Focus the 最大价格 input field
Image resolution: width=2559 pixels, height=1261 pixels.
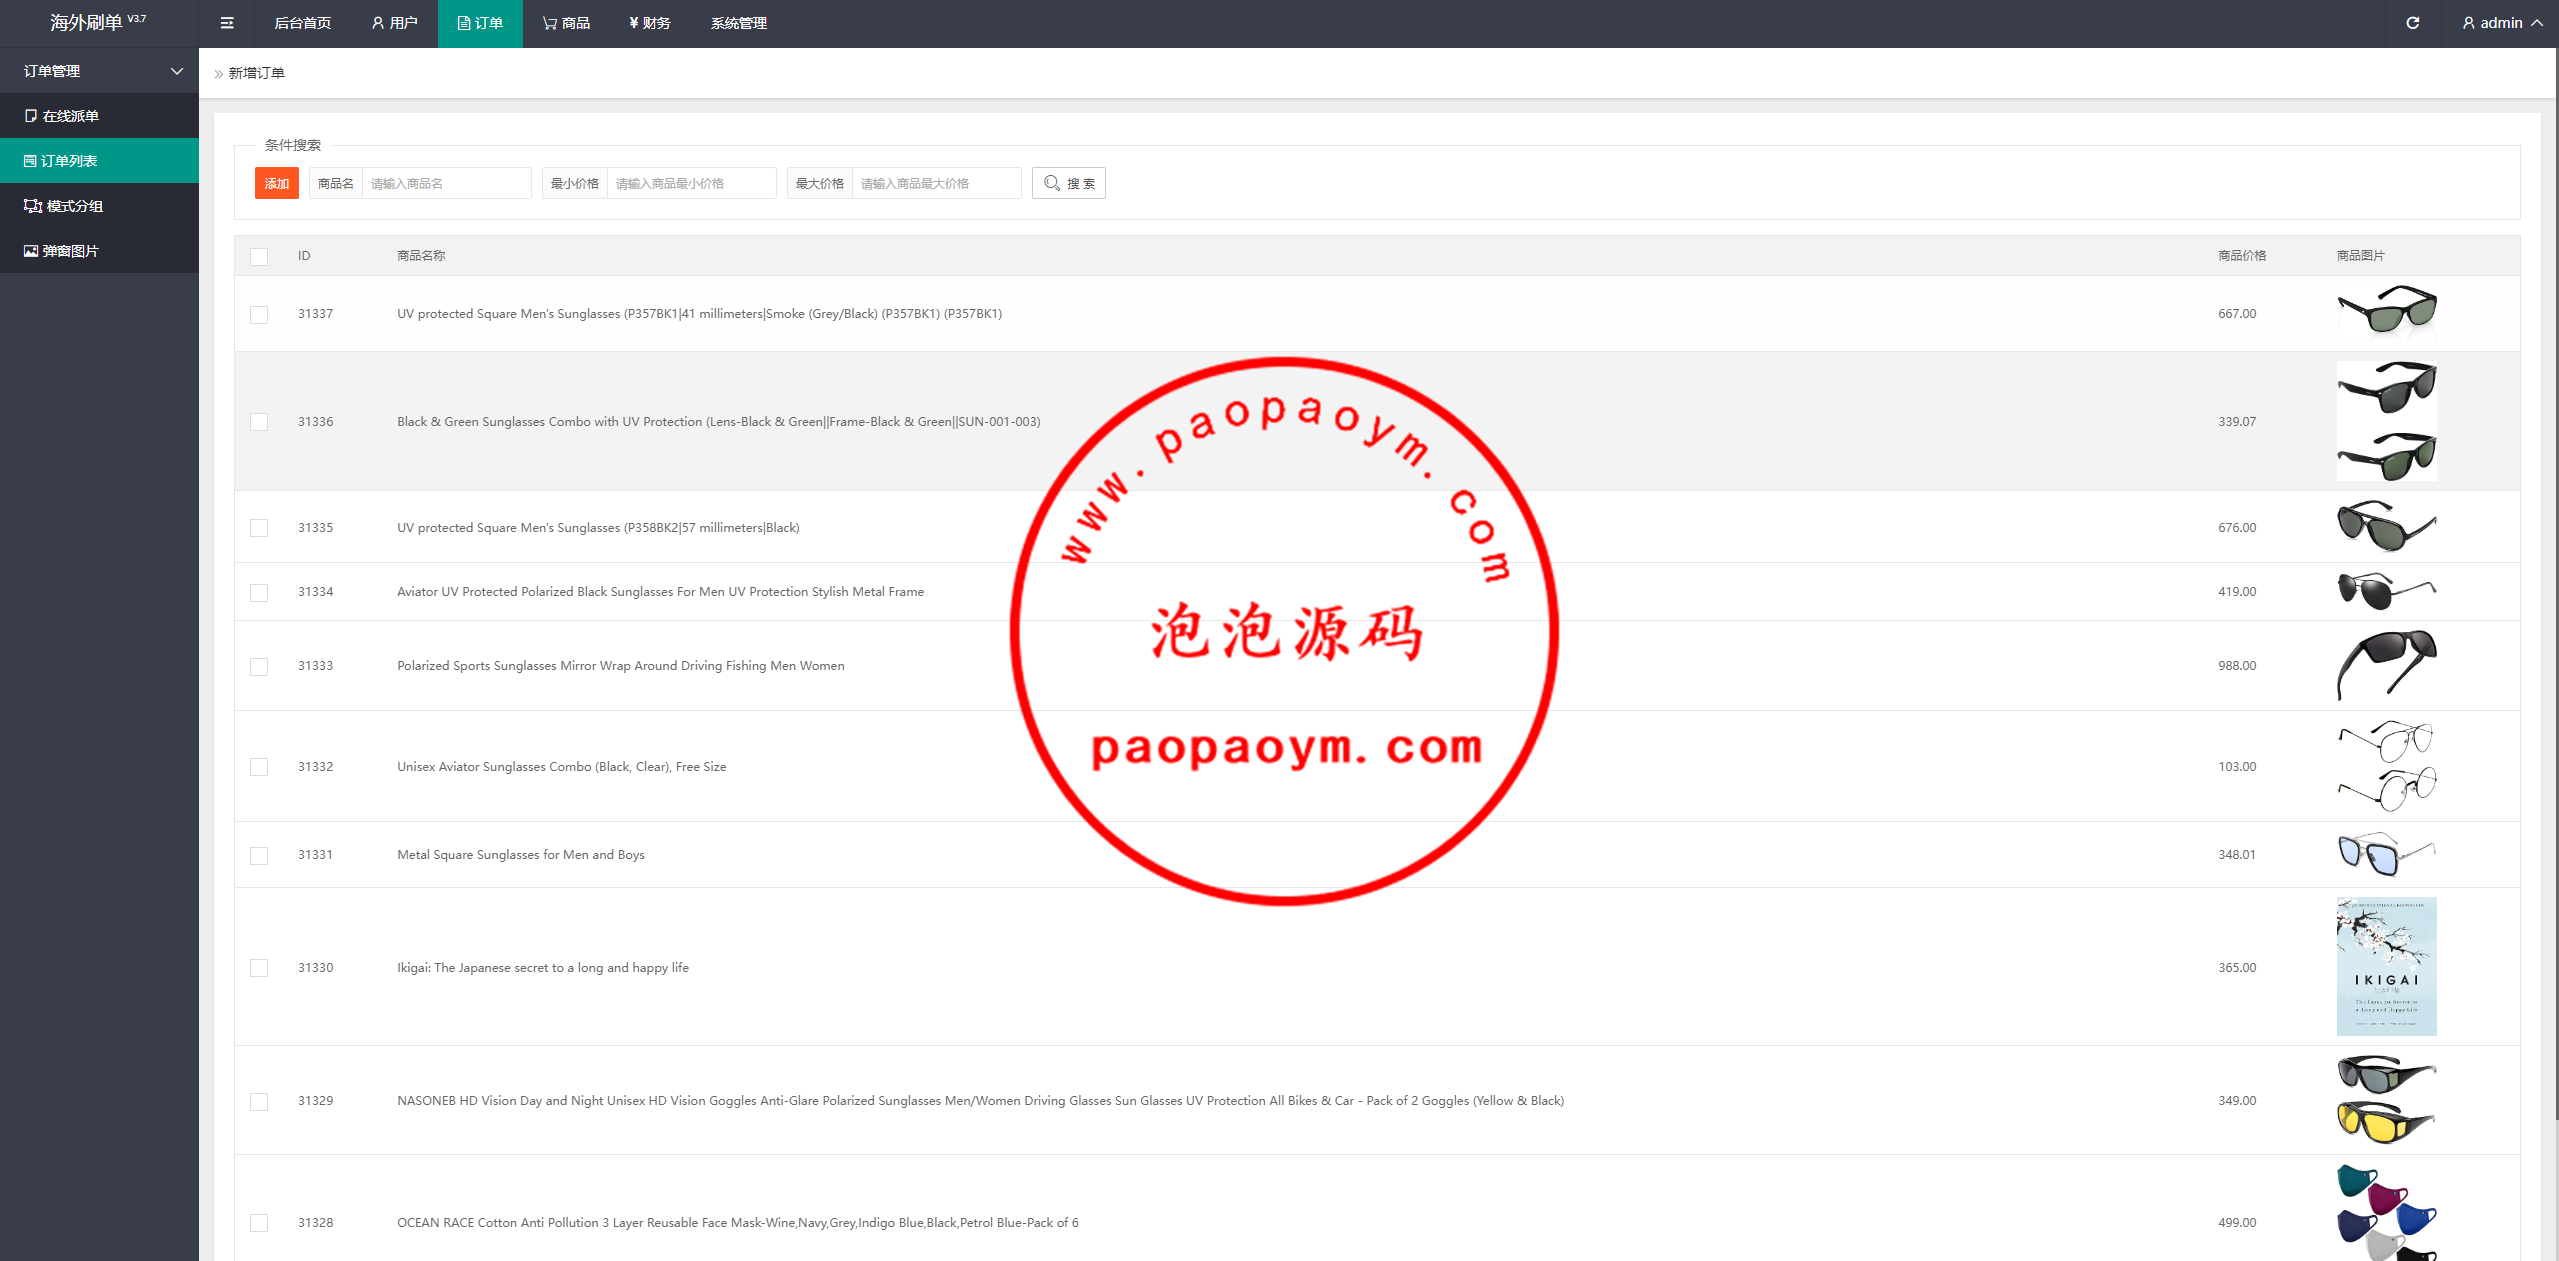click(936, 183)
